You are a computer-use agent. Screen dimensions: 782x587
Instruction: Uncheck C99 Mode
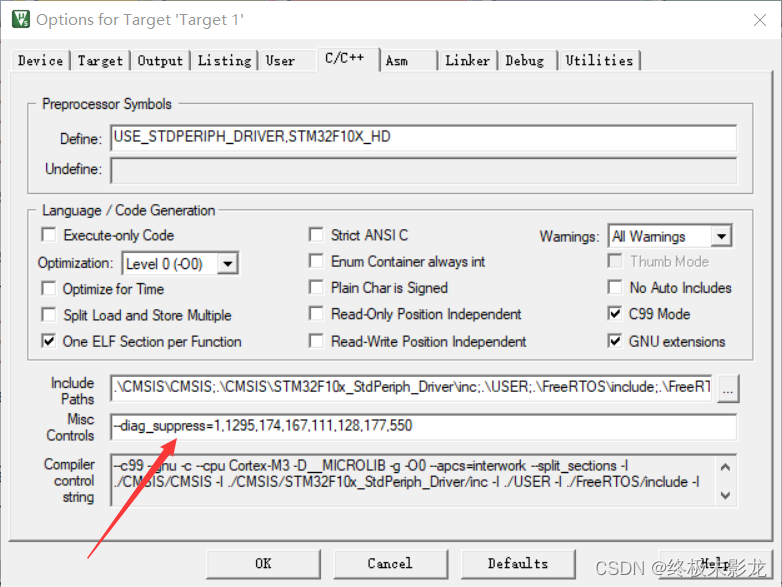[x=615, y=314]
